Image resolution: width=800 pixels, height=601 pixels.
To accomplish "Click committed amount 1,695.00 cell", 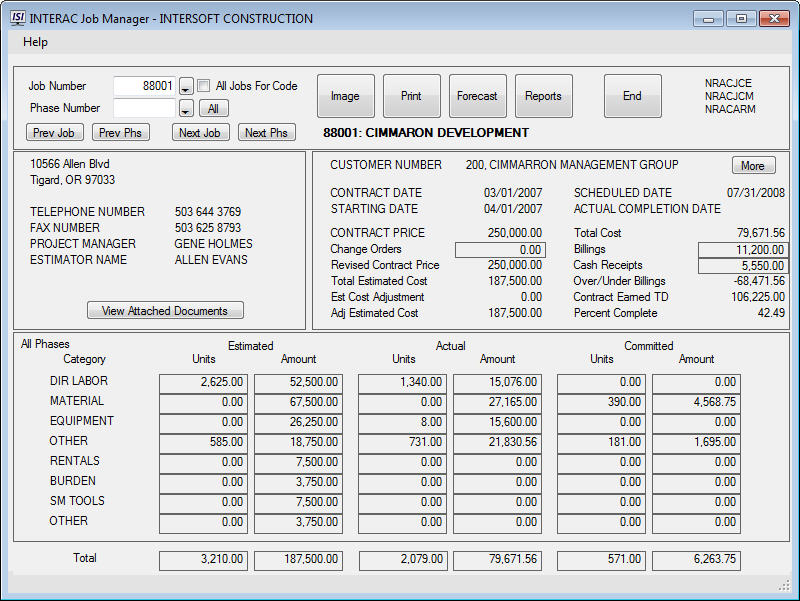I will (x=696, y=443).
